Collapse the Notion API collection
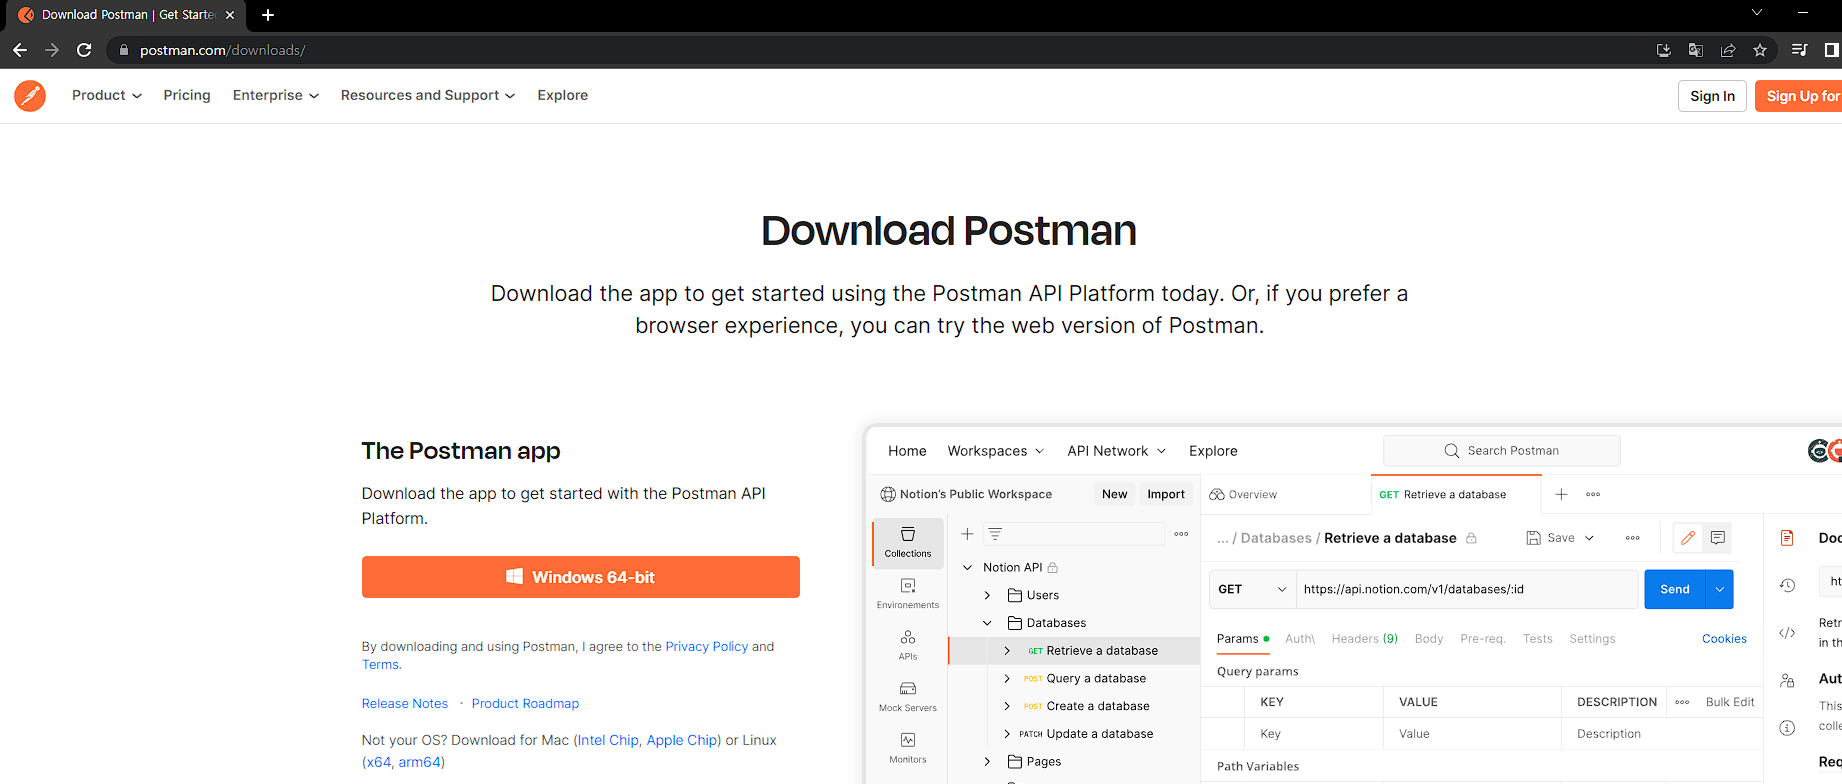The height and width of the screenshot is (784, 1842). pos(967,567)
